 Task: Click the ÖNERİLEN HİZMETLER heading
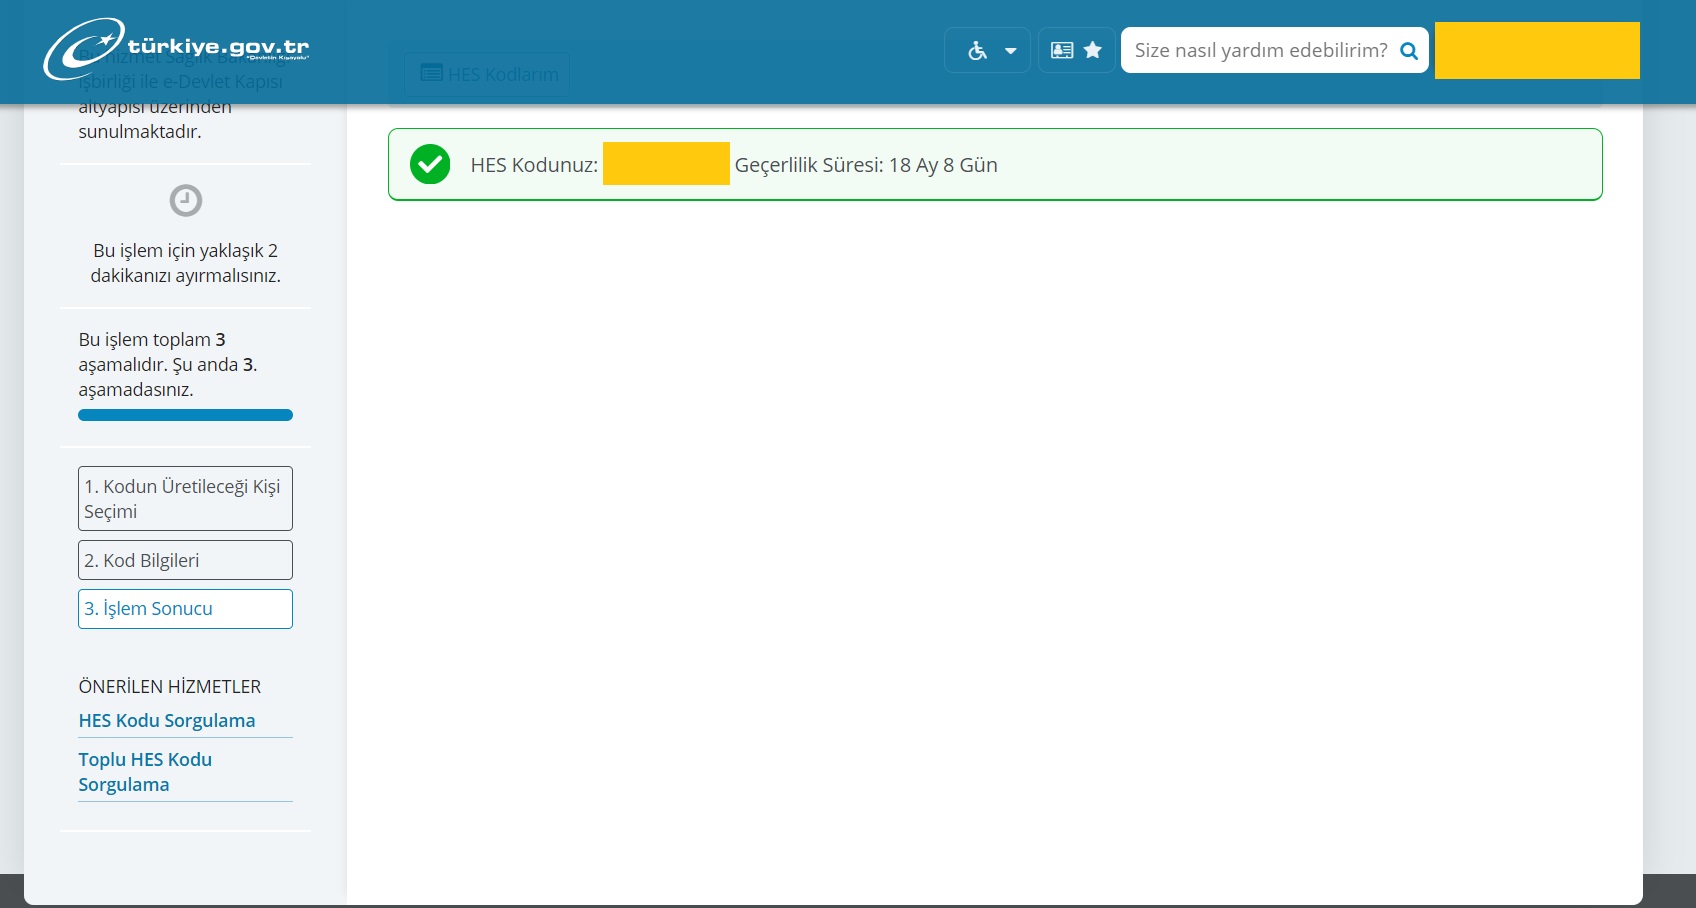click(170, 687)
